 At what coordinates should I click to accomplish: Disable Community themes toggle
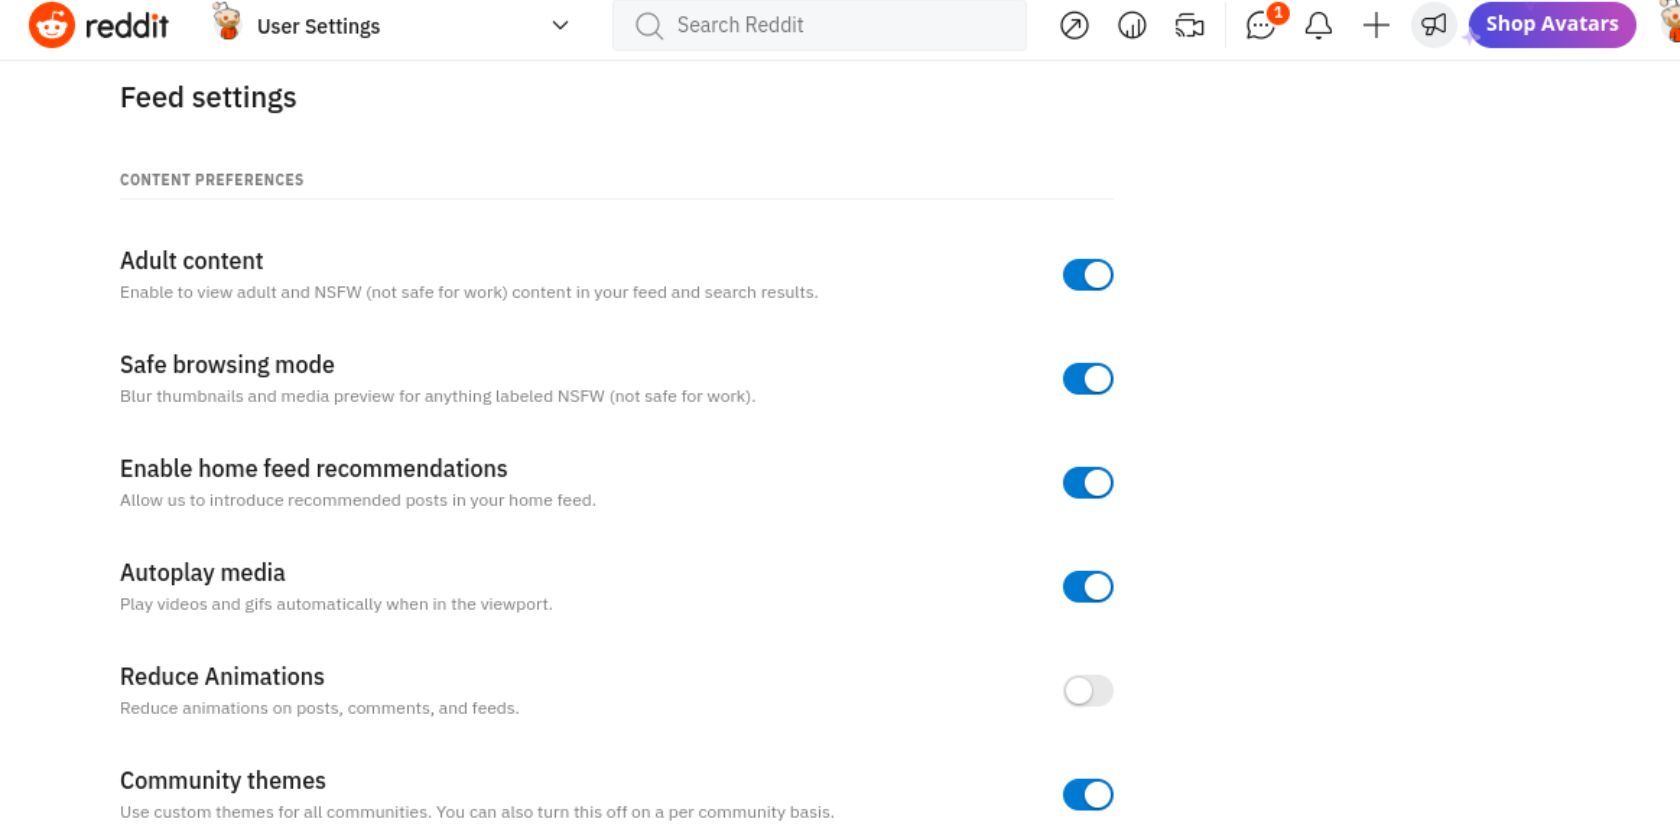(x=1088, y=795)
